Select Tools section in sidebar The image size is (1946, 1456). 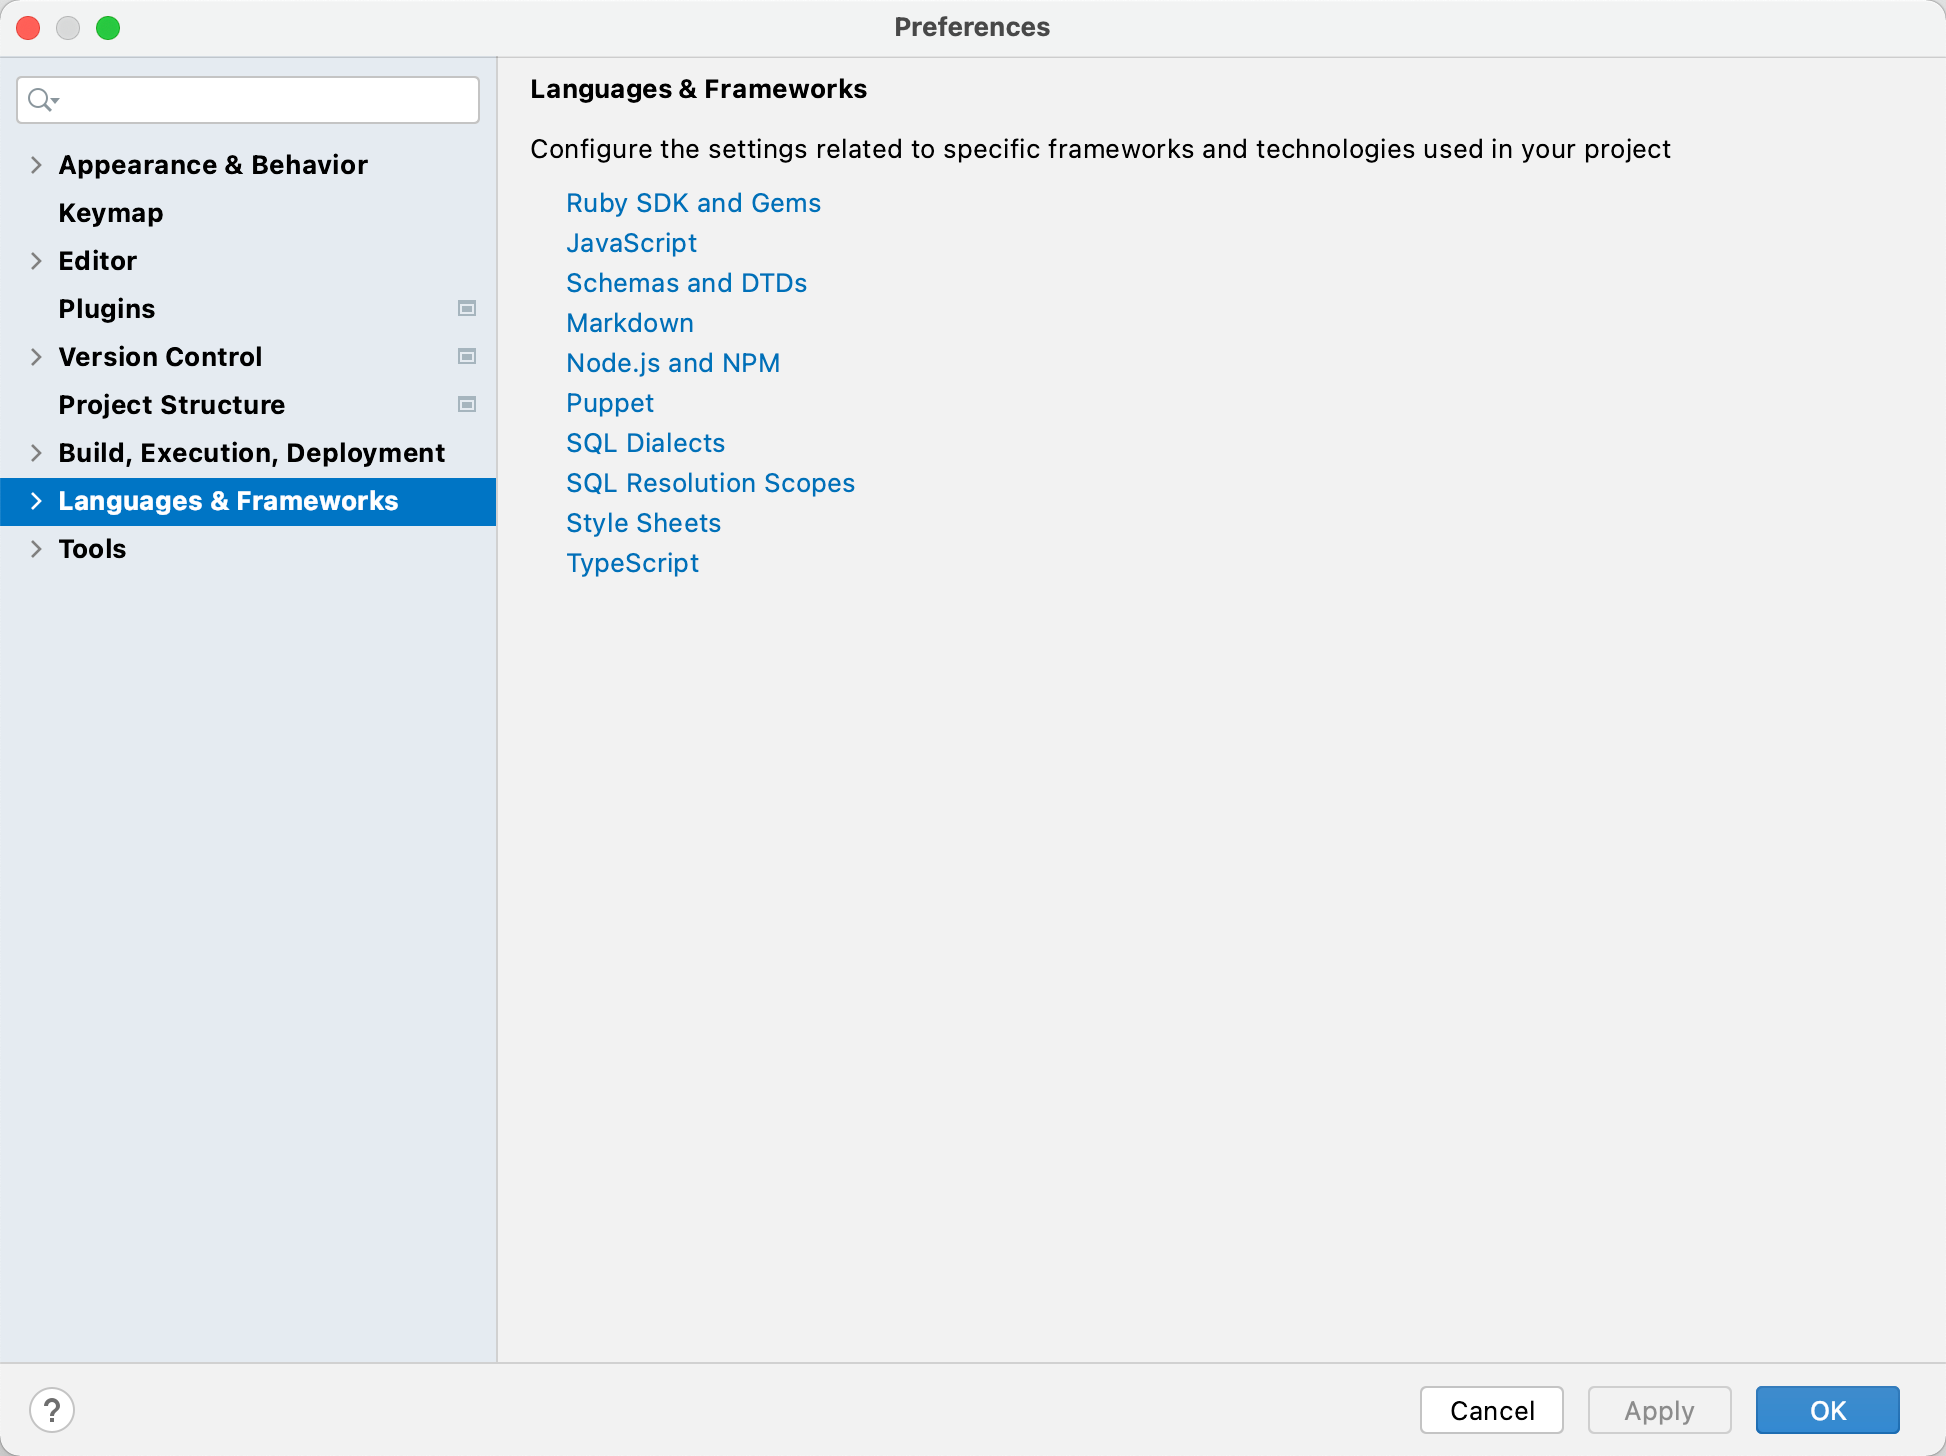click(x=90, y=549)
